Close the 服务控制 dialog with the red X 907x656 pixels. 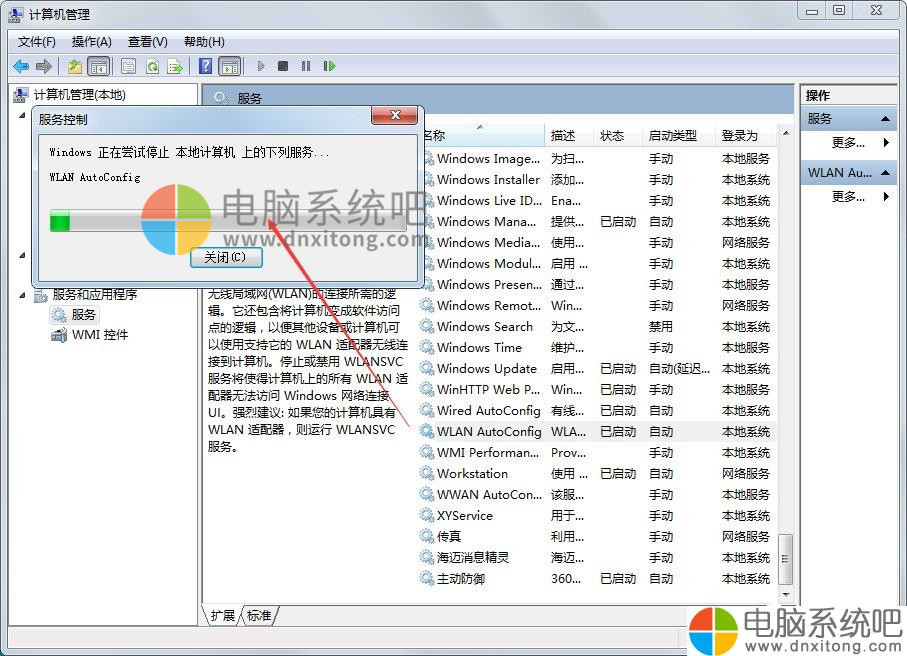pyautogui.click(x=394, y=115)
